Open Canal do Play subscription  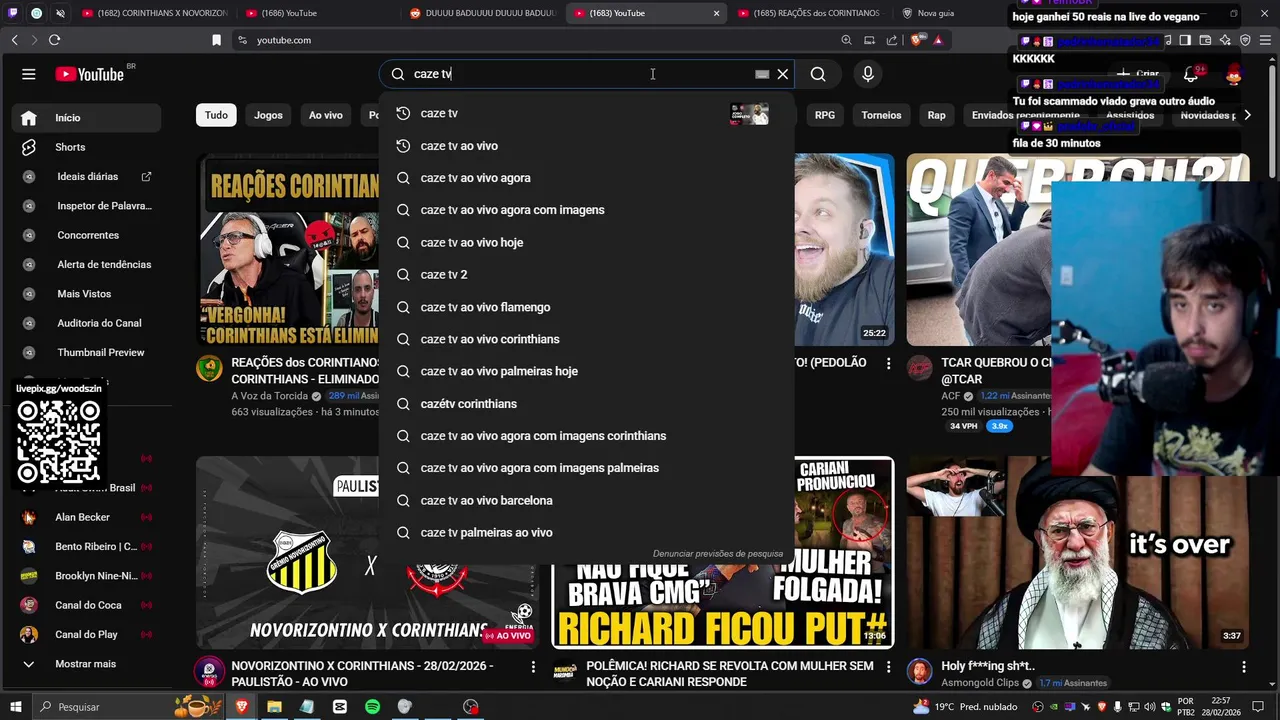87,634
